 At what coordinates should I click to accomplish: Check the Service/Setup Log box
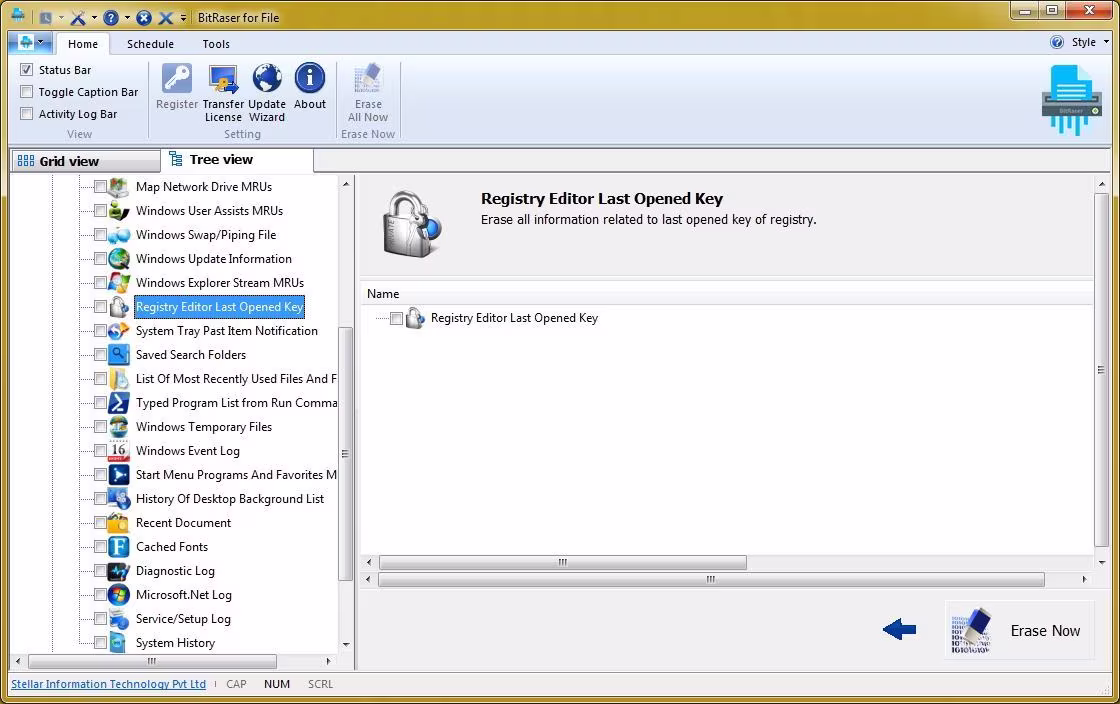pos(101,619)
